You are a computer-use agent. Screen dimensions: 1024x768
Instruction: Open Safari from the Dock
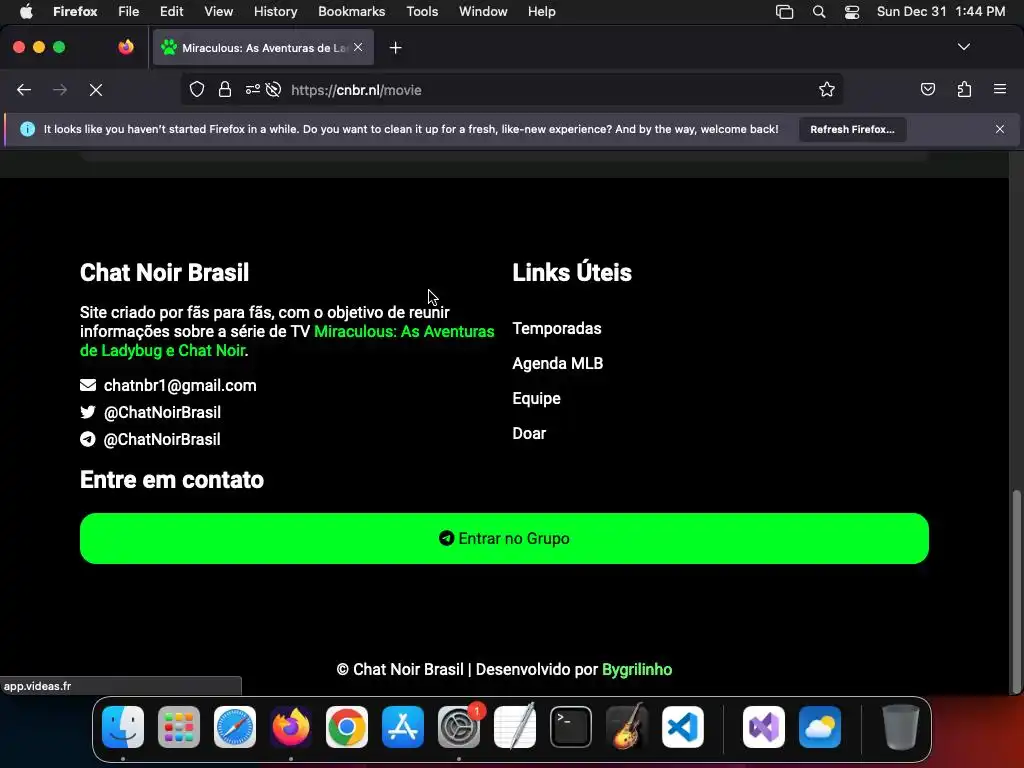235,726
